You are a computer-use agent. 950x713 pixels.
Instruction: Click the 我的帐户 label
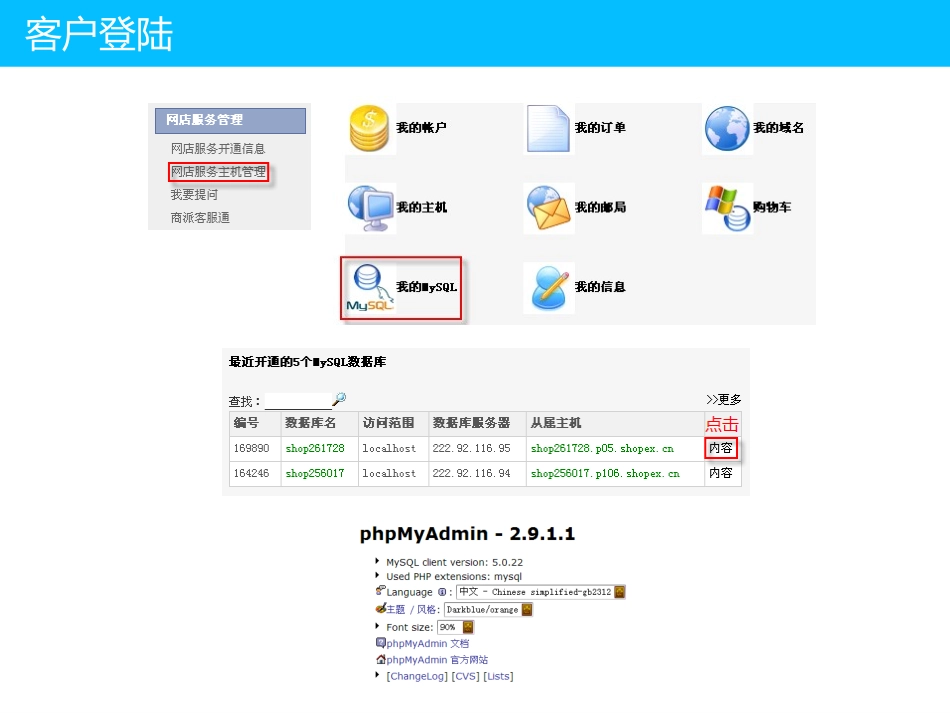(x=421, y=128)
